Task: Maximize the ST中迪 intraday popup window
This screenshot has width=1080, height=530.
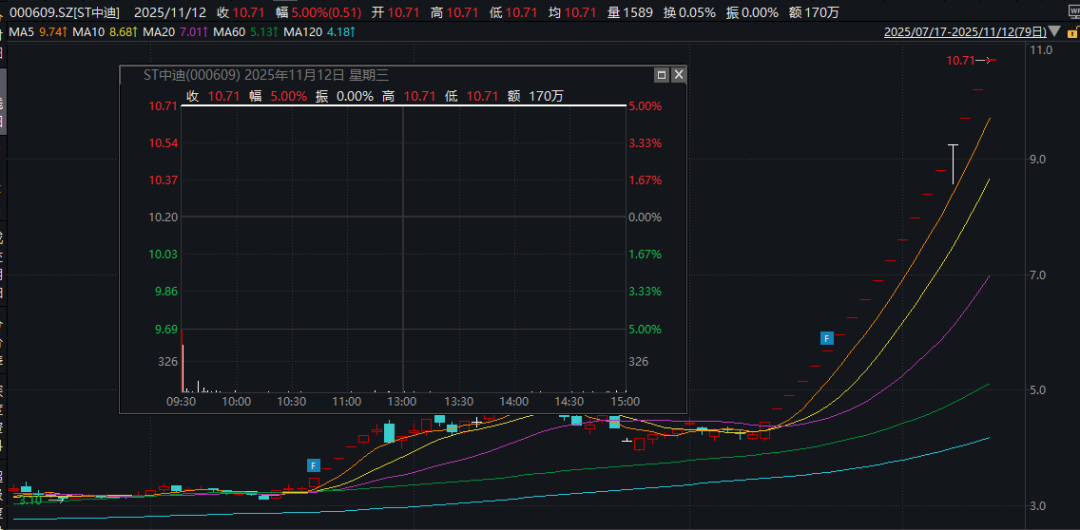Action: coord(661,75)
